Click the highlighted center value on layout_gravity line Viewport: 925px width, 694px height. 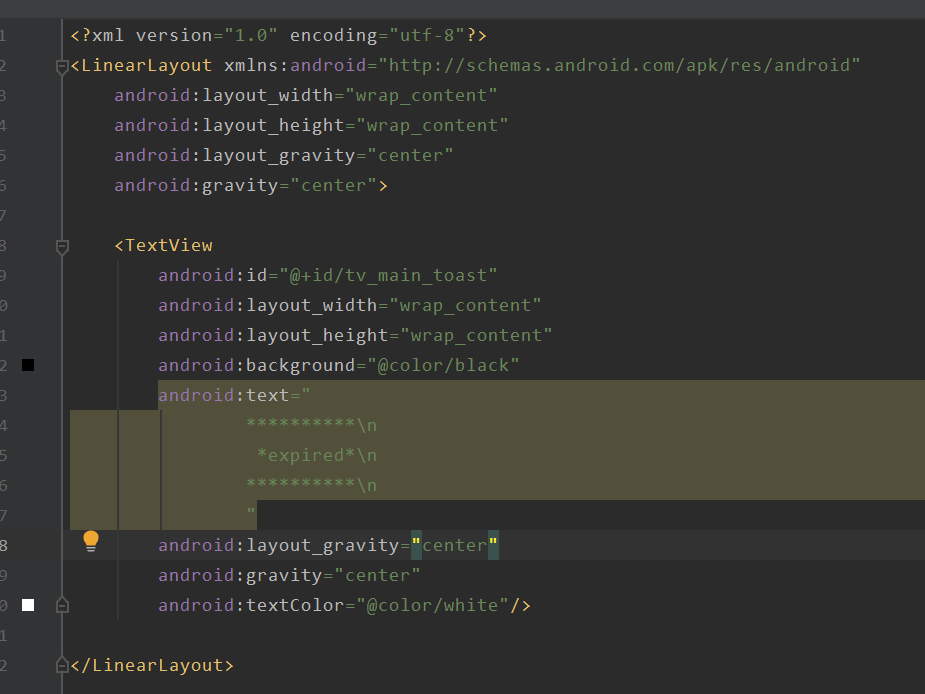coord(454,544)
